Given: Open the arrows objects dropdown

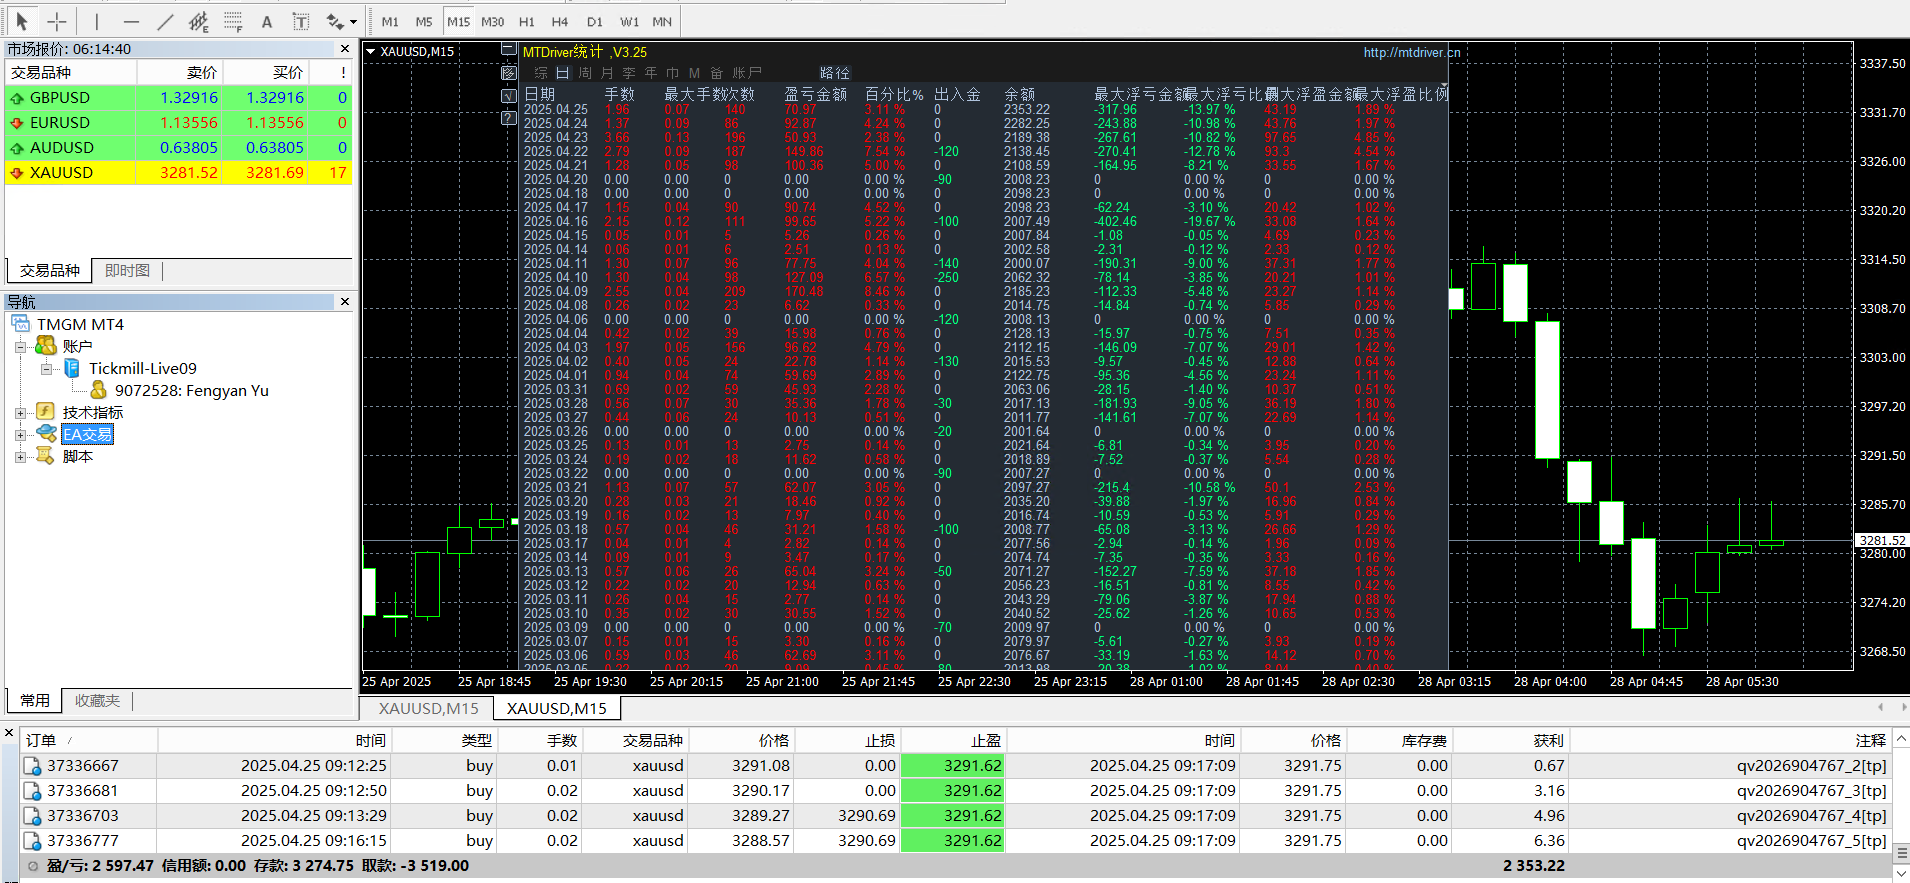Looking at the screenshot, I should point(354,21).
